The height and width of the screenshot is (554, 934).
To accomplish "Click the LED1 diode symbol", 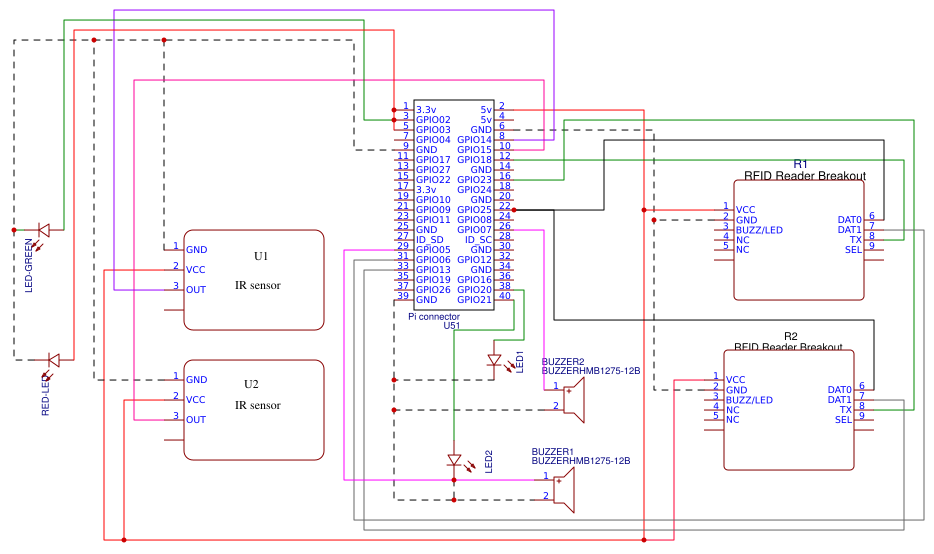I will [x=494, y=360].
